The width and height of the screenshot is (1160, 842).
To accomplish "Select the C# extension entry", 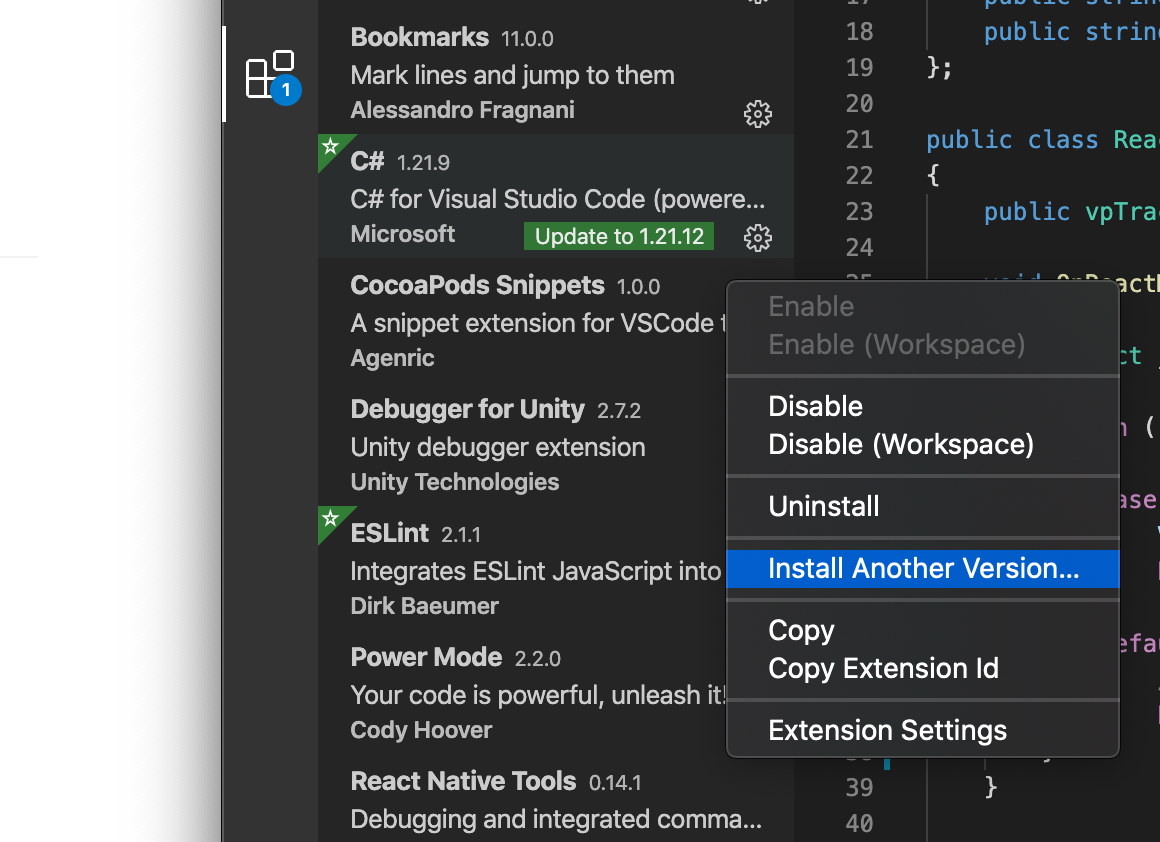I will click(556, 196).
